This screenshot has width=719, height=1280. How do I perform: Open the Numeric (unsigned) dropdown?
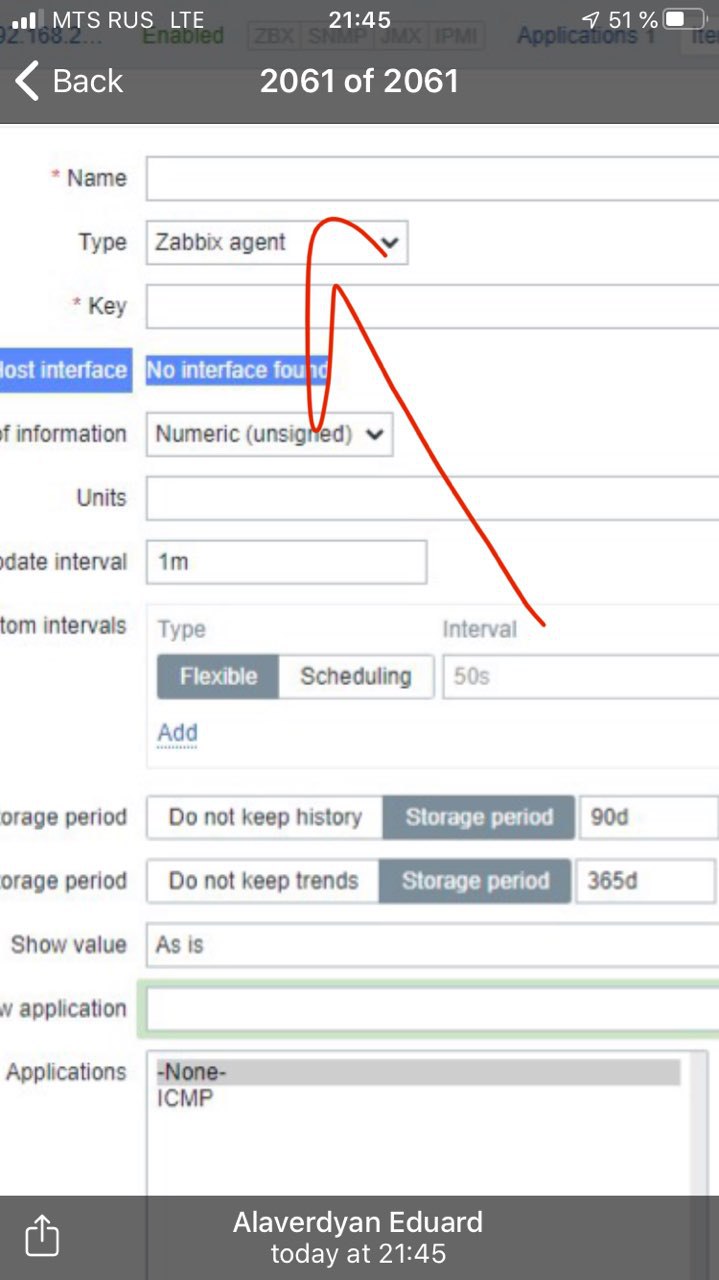click(x=269, y=434)
